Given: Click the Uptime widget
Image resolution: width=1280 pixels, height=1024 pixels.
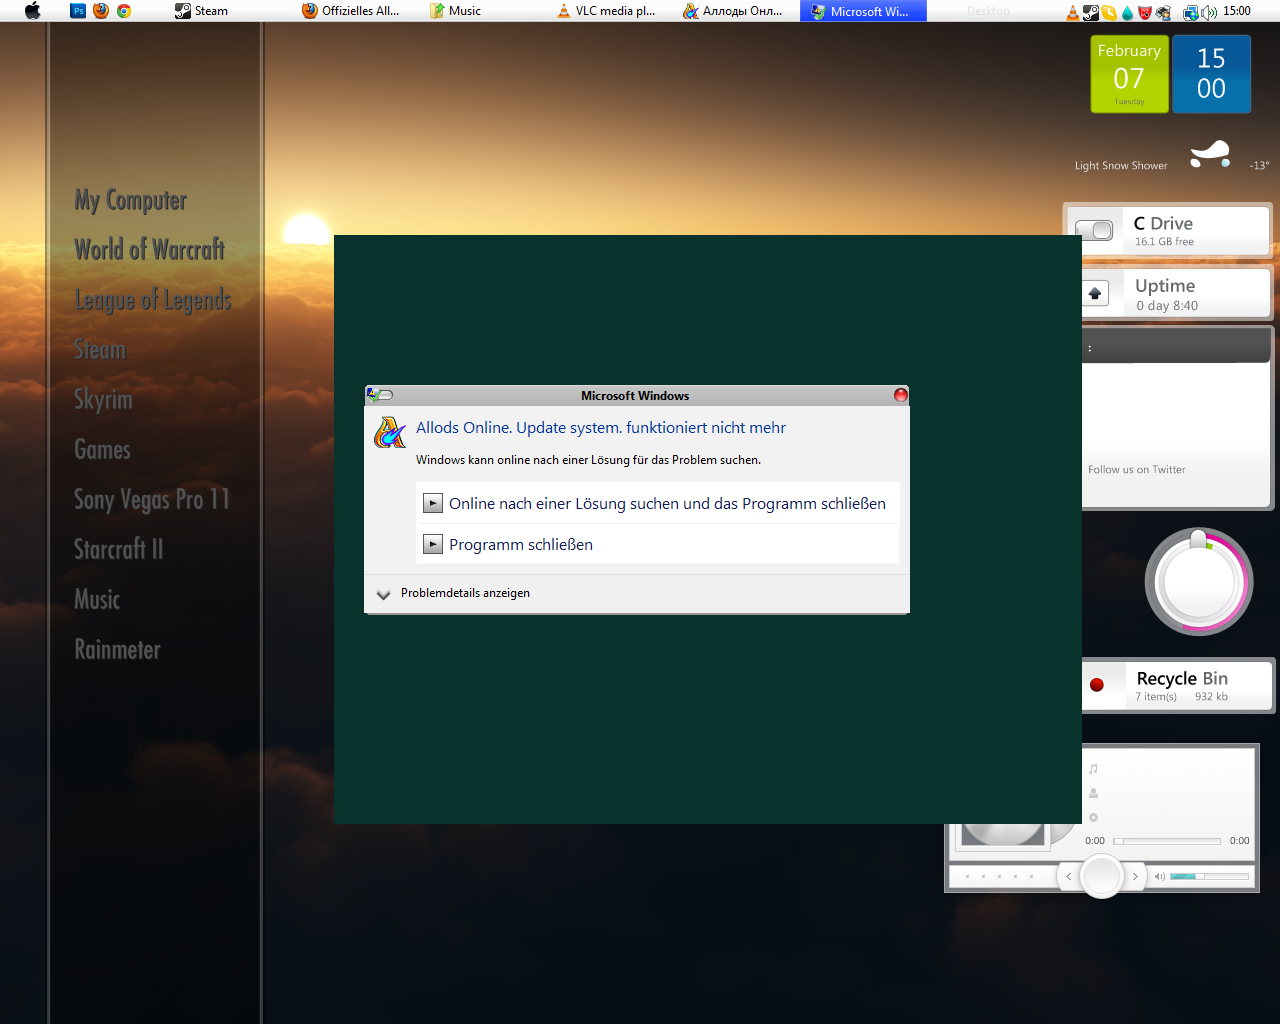Looking at the screenshot, I should 1176,294.
